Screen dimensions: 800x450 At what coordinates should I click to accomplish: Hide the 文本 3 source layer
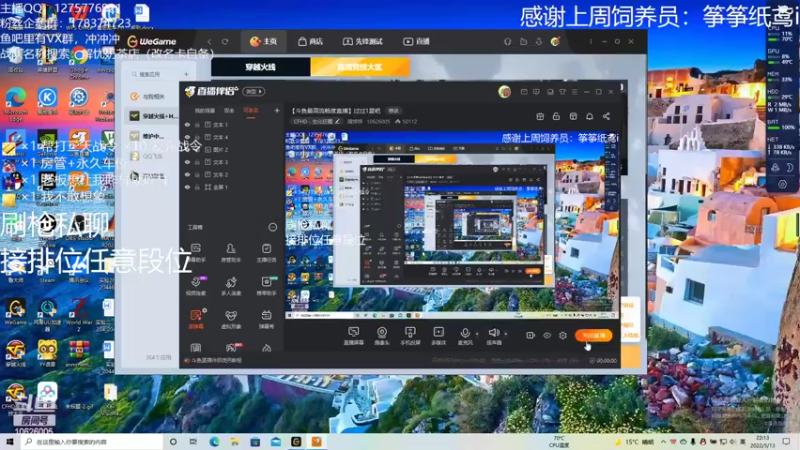(x=187, y=162)
